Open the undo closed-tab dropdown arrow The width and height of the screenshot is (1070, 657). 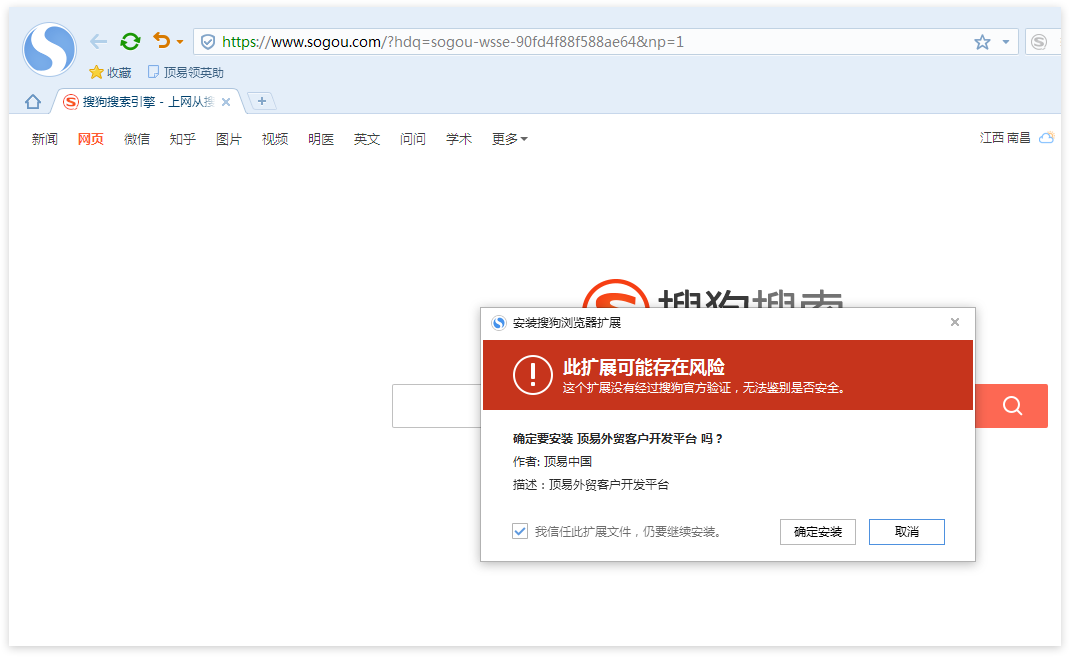click(180, 42)
